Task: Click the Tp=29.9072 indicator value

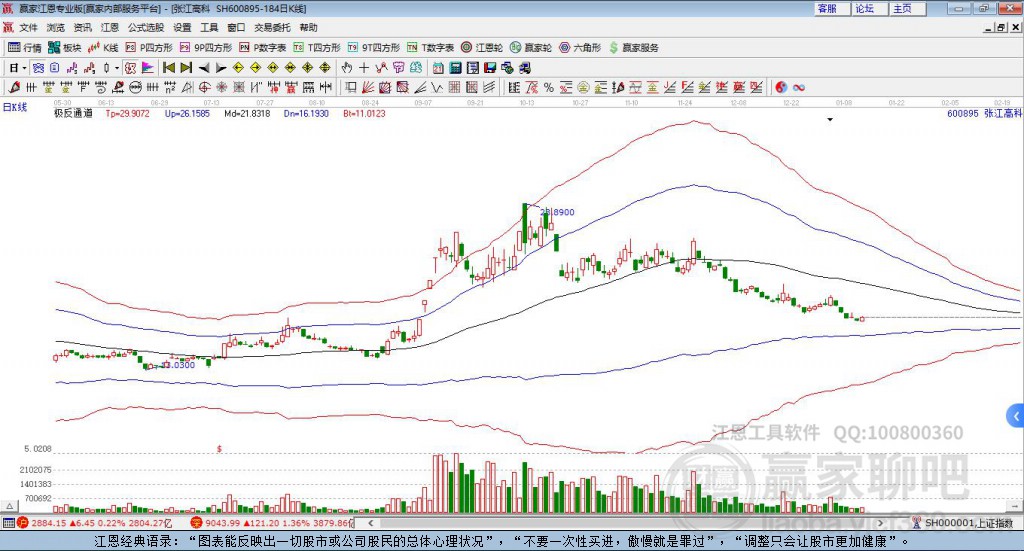Action: 127,114
